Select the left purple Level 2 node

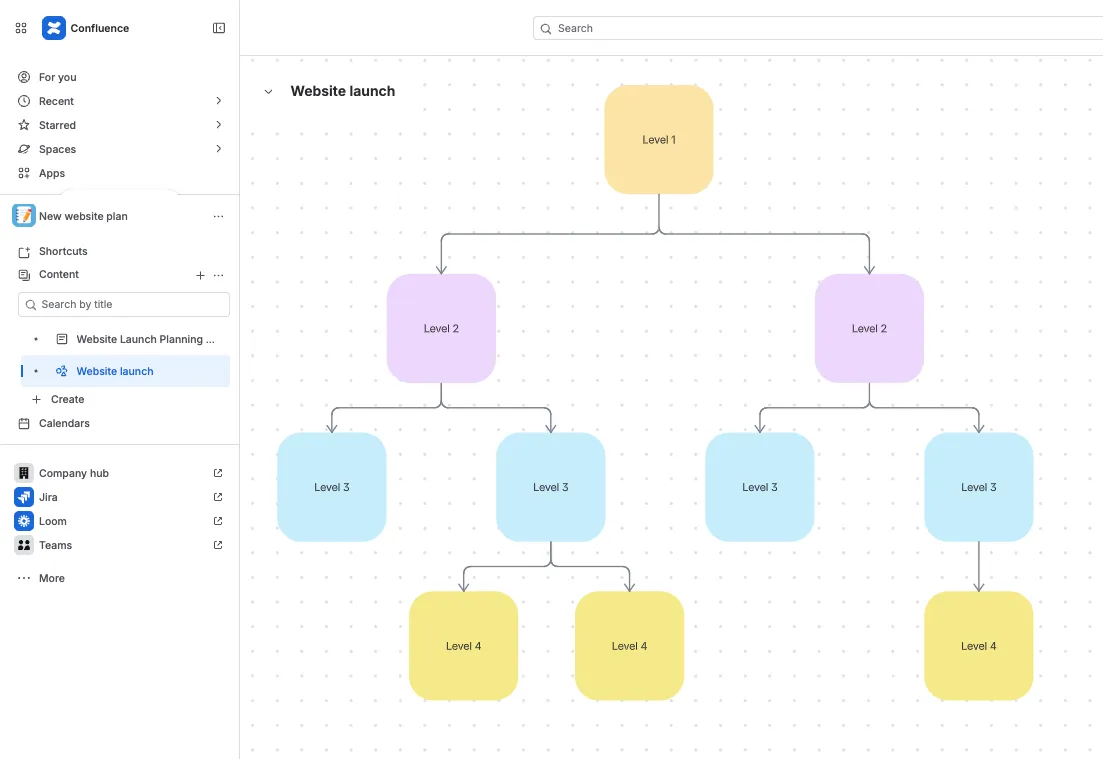(441, 329)
